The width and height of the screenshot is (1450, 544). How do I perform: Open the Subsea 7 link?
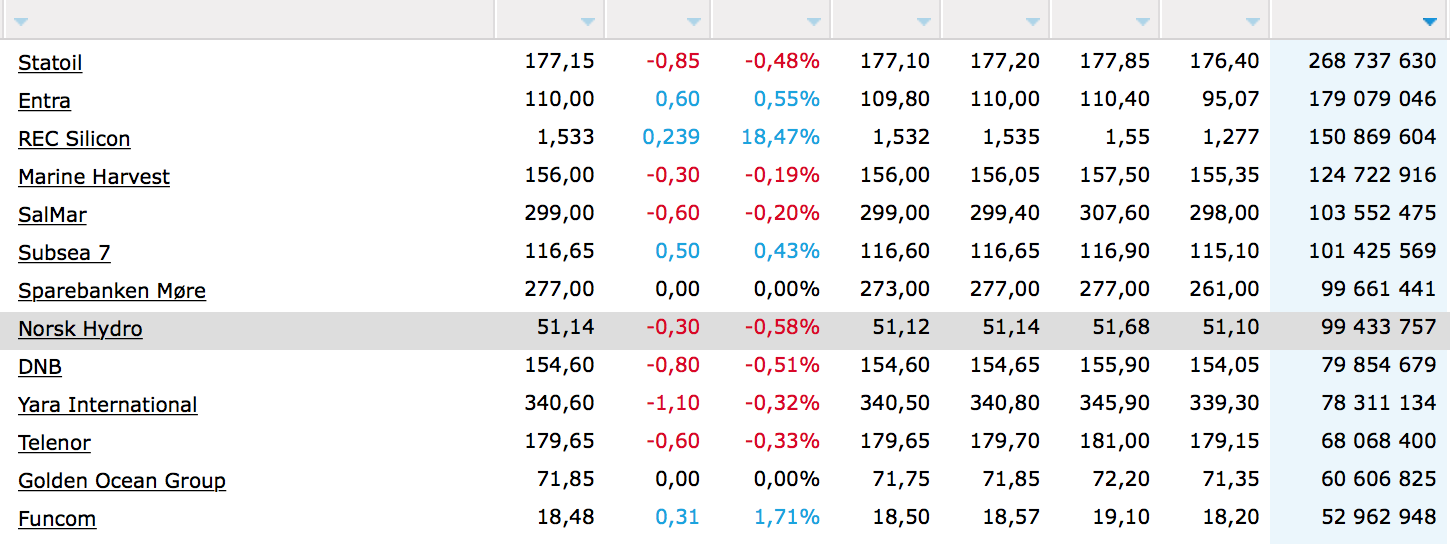click(x=64, y=252)
